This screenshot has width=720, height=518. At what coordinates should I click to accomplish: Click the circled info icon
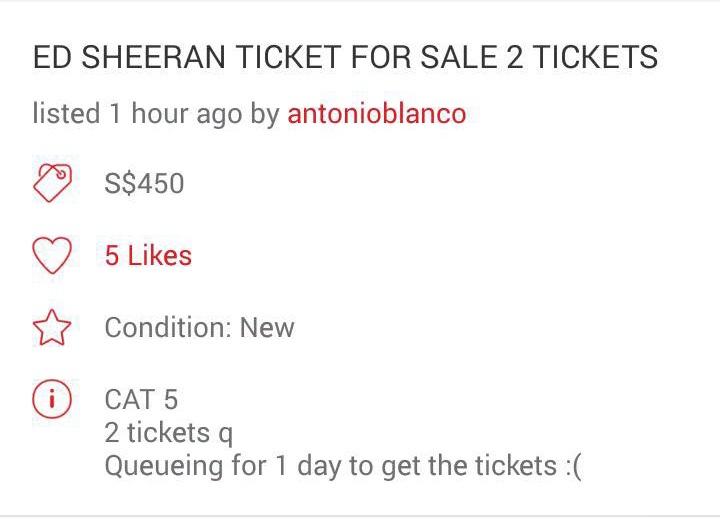pyautogui.click(x=52, y=400)
